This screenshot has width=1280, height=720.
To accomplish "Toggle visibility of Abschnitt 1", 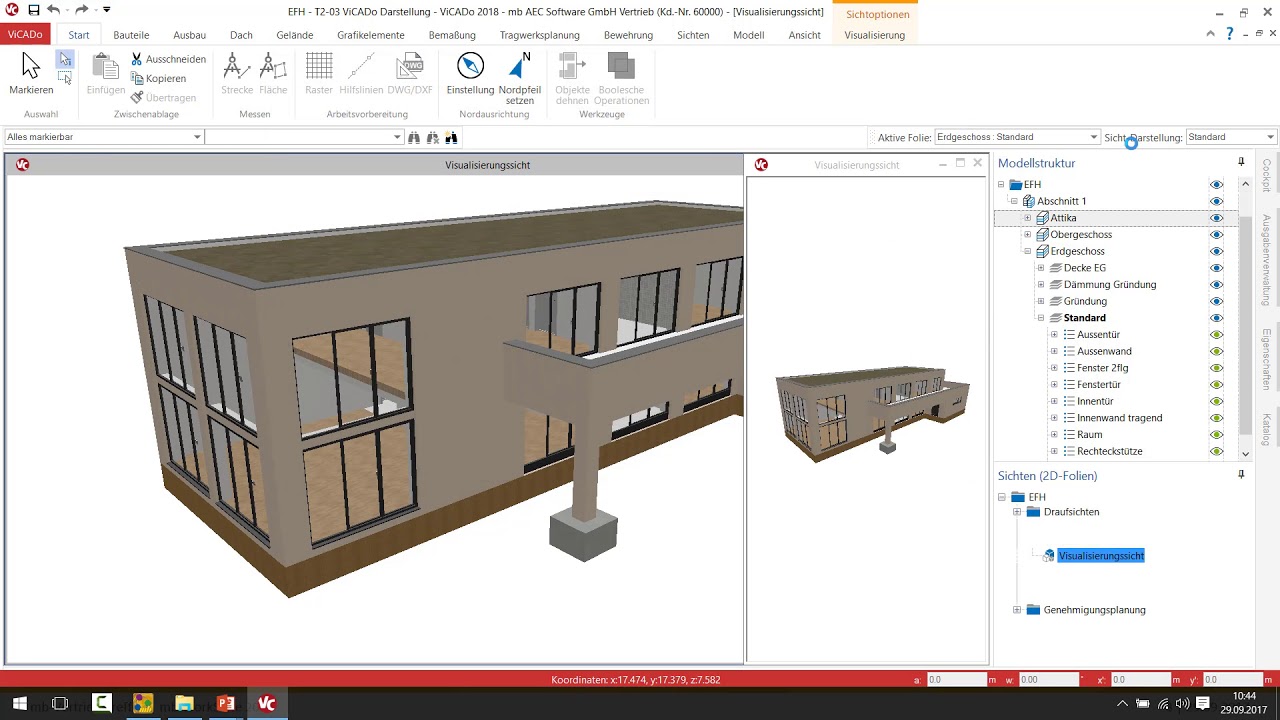I will (1217, 201).
